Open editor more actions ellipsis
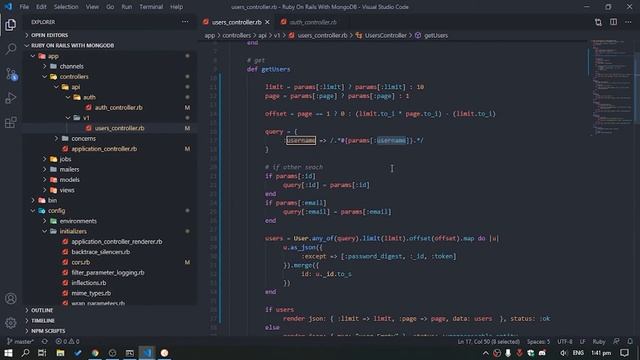 628,22
